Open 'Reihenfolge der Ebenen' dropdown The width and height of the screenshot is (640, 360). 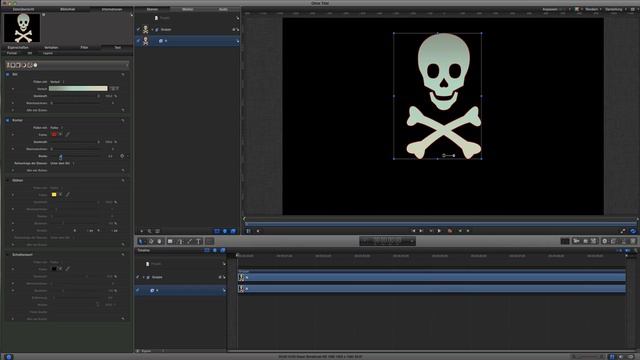(x=62, y=163)
